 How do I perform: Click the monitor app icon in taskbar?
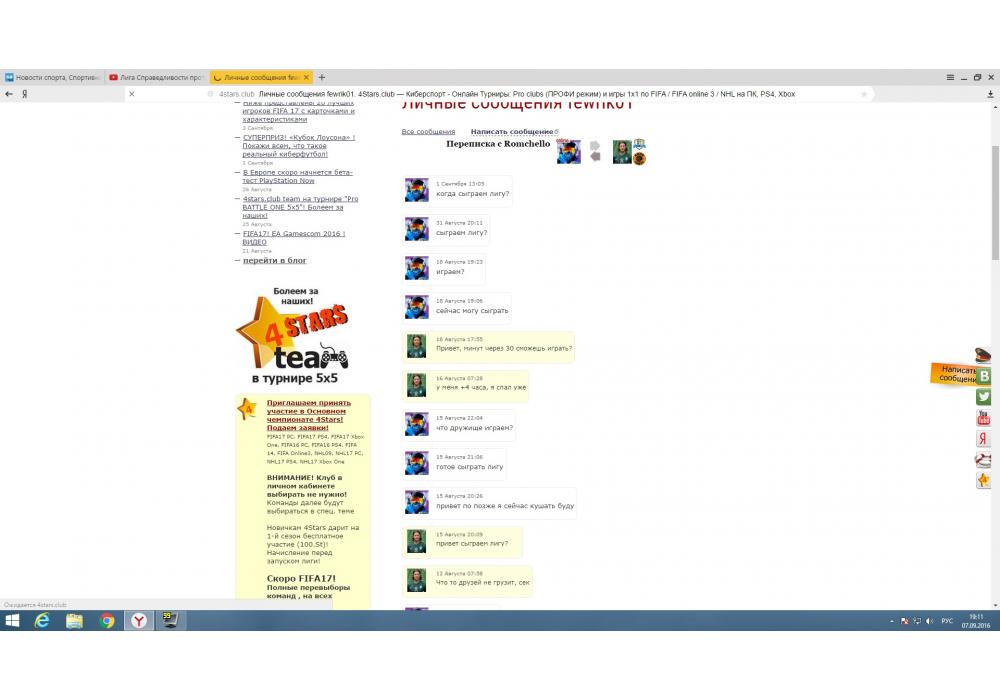pos(170,620)
